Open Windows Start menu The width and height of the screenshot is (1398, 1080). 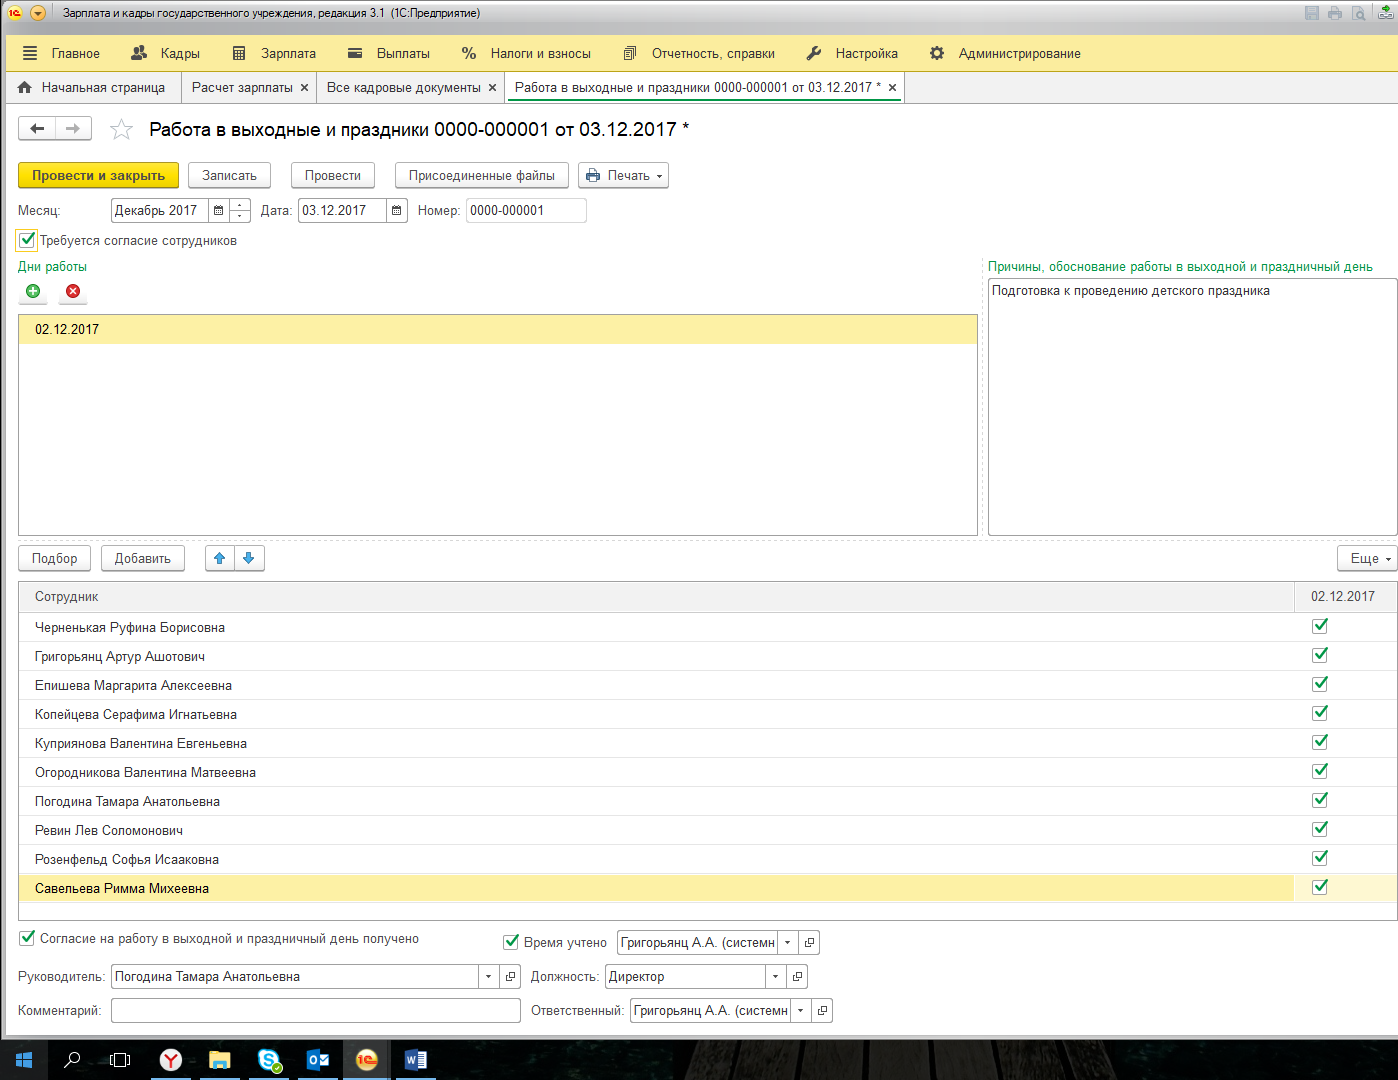tap(24, 1060)
